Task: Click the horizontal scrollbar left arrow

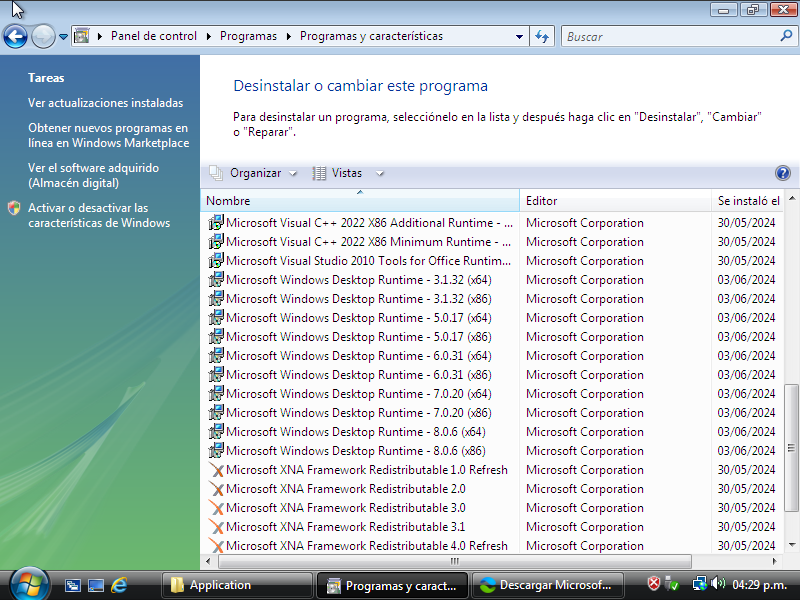Action: (x=208, y=561)
